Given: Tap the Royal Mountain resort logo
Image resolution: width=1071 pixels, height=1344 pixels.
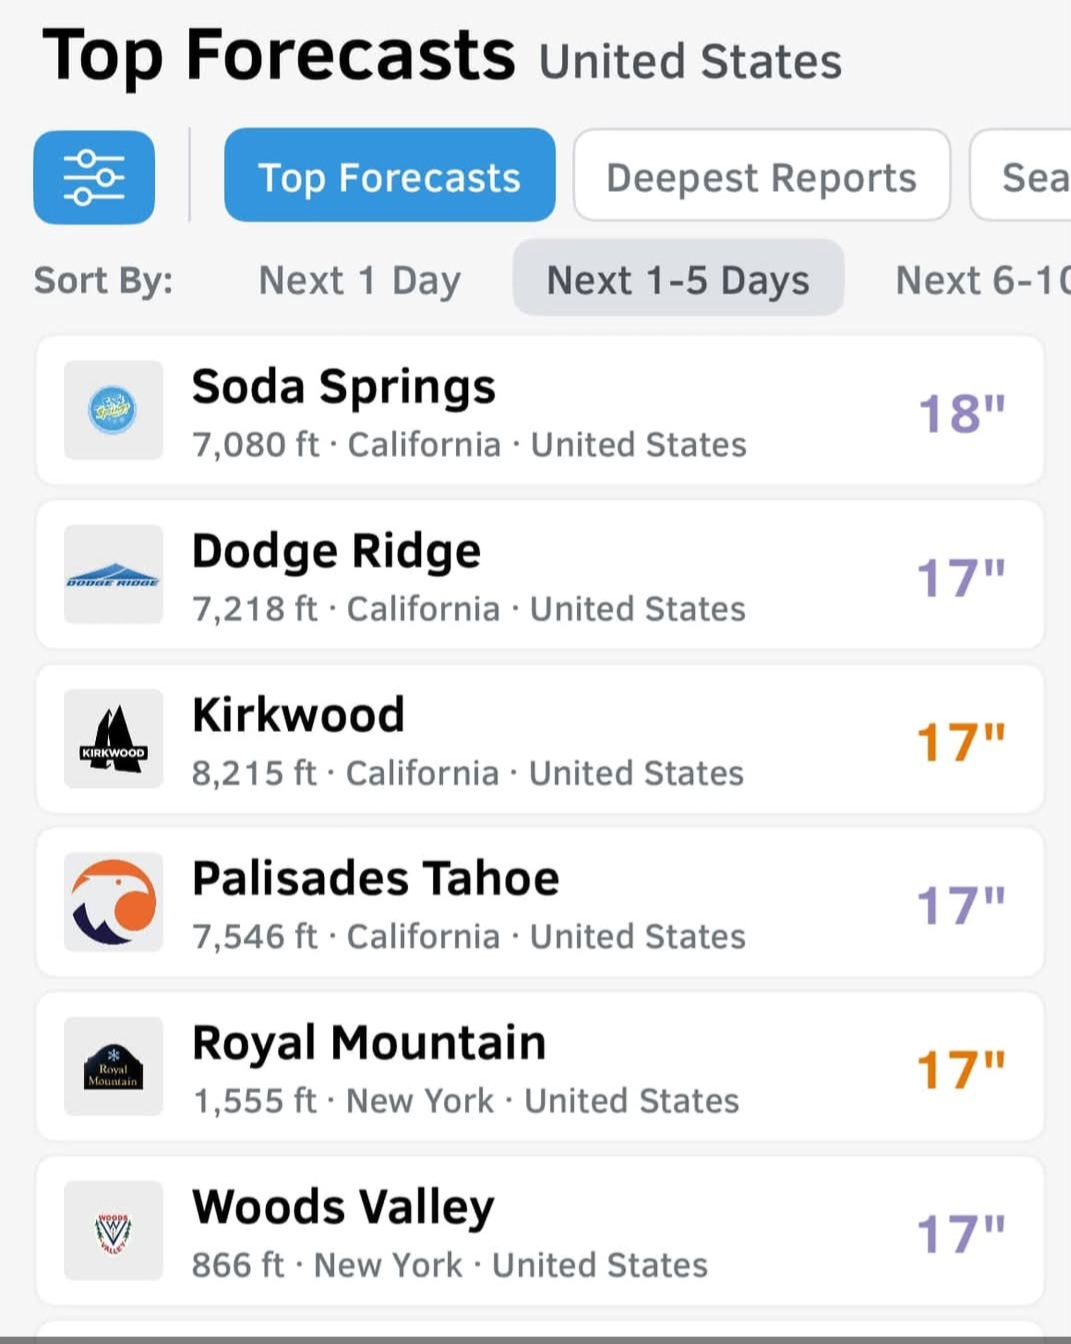Looking at the screenshot, I should tap(113, 1066).
